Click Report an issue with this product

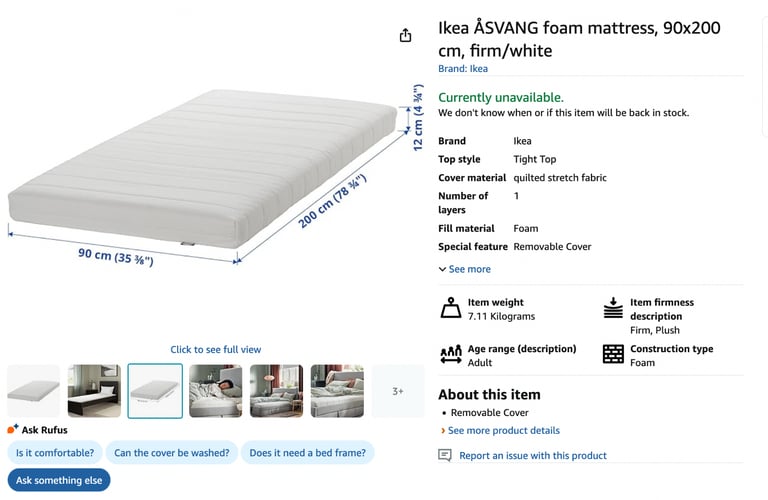pyautogui.click(x=533, y=455)
